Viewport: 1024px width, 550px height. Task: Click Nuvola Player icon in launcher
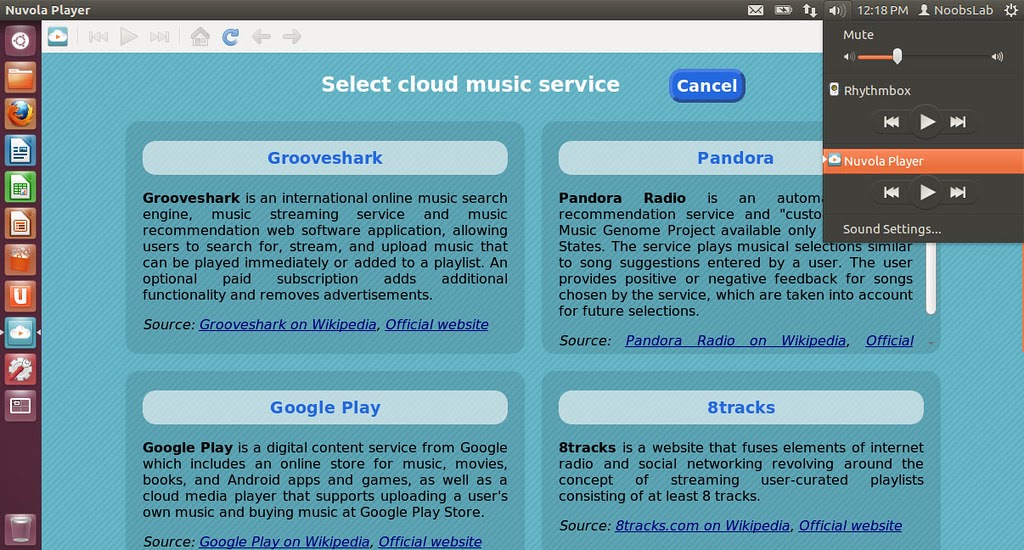pyautogui.click(x=20, y=333)
